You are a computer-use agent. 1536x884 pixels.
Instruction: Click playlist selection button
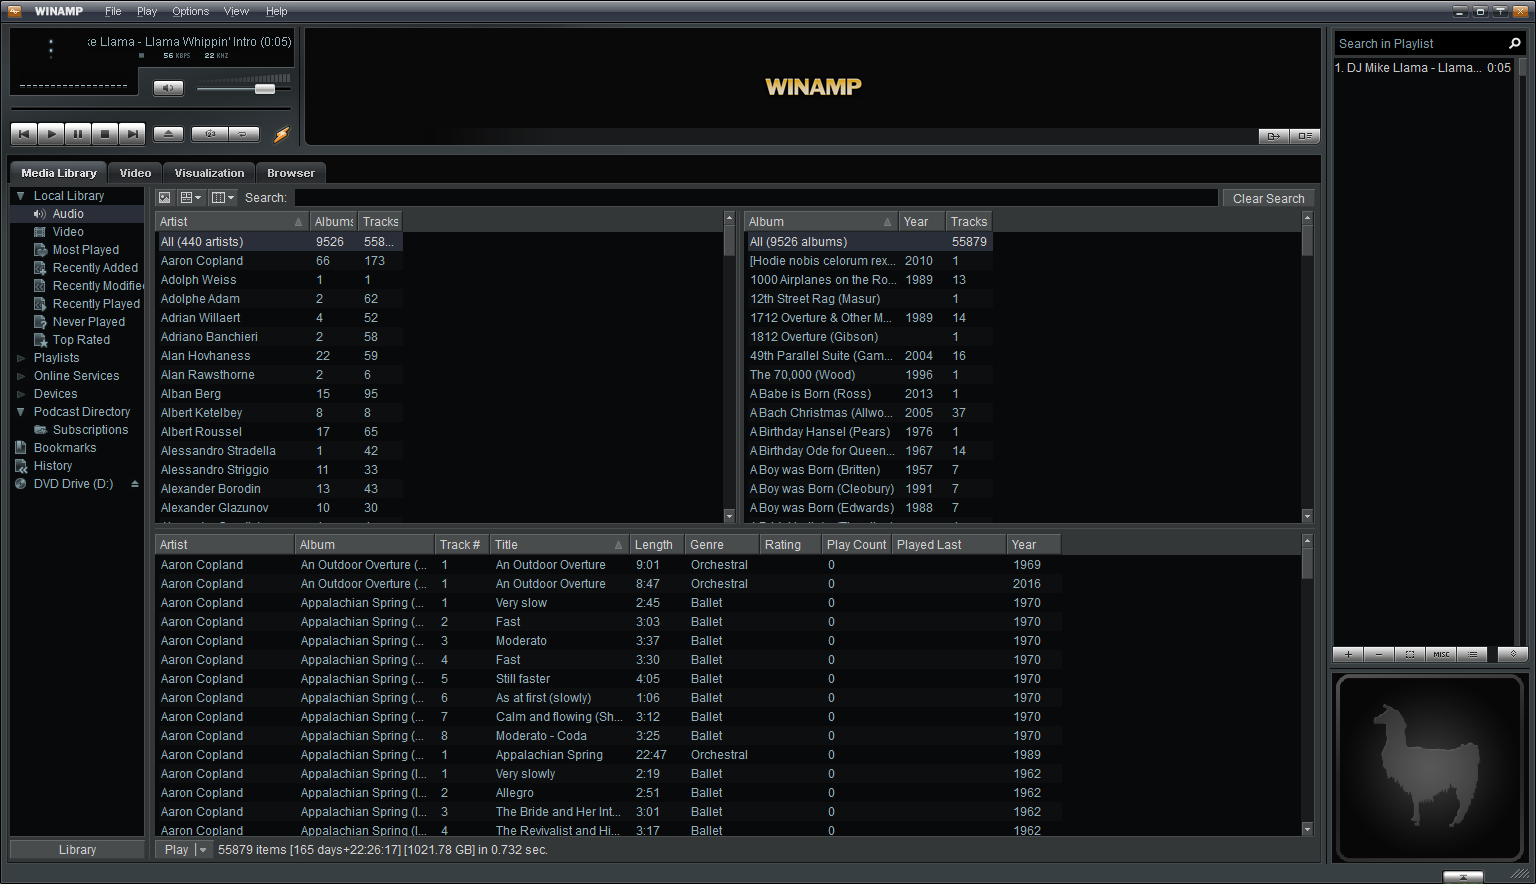tap(1410, 654)
